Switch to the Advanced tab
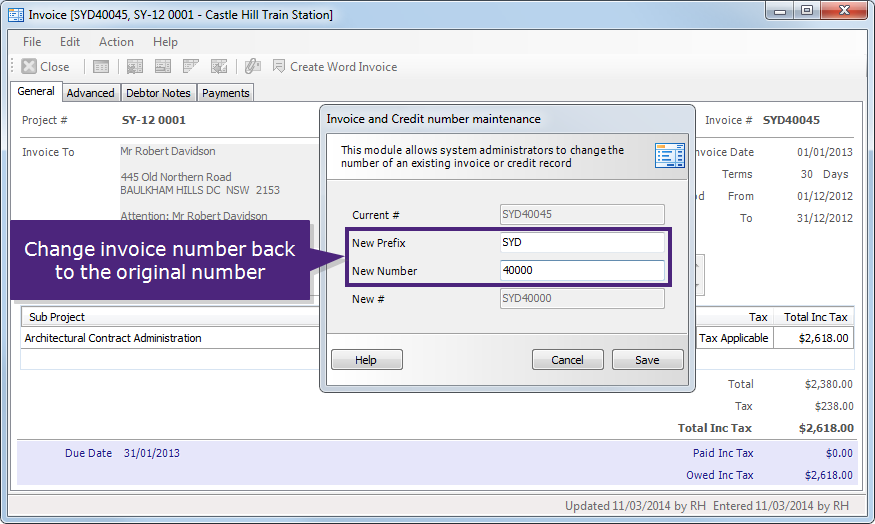 tap(90, 93)
